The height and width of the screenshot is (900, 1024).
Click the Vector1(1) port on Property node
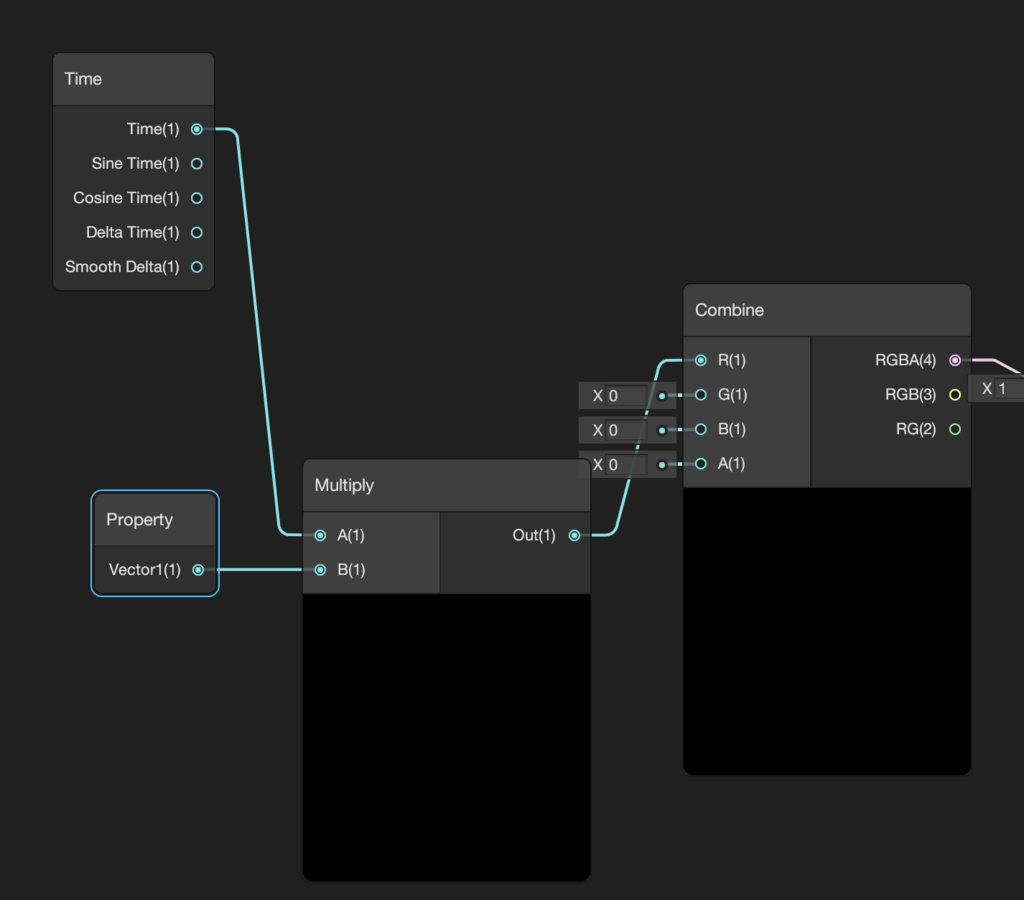[198, 570]
